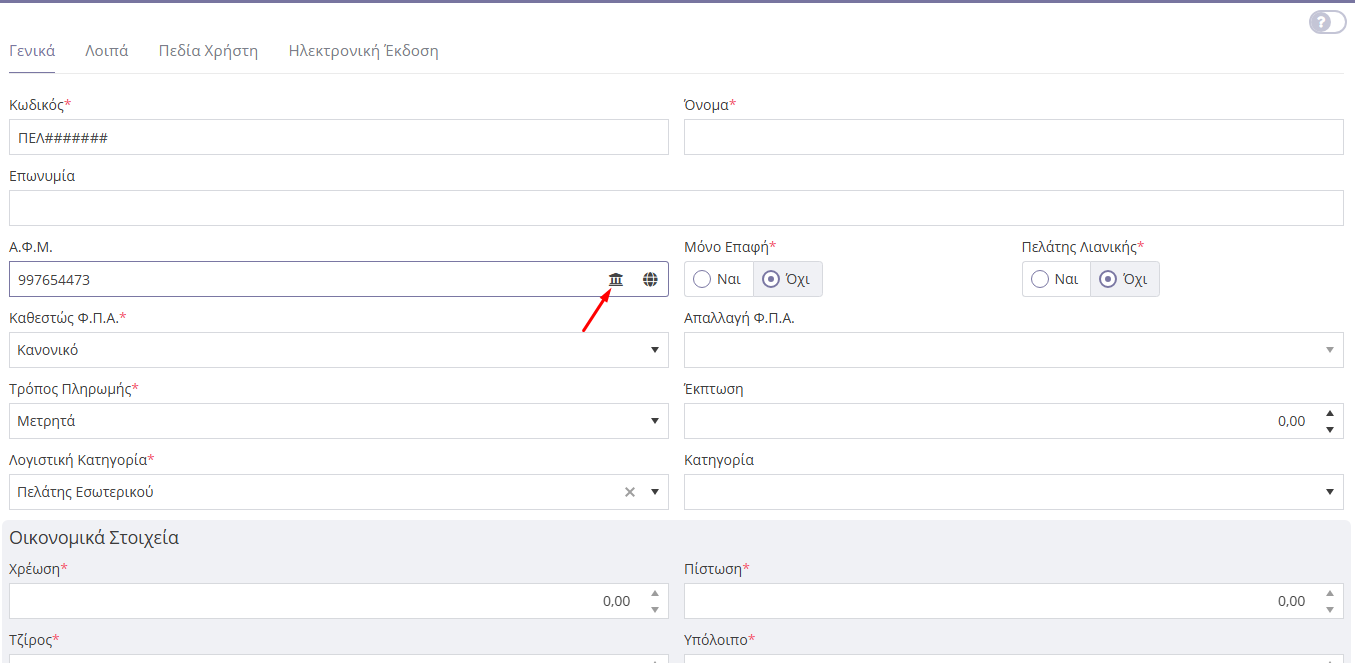Select Όχι for Μόνο Επαφή
Viewport: 1355px width, 663px height.
coord(787,279)
